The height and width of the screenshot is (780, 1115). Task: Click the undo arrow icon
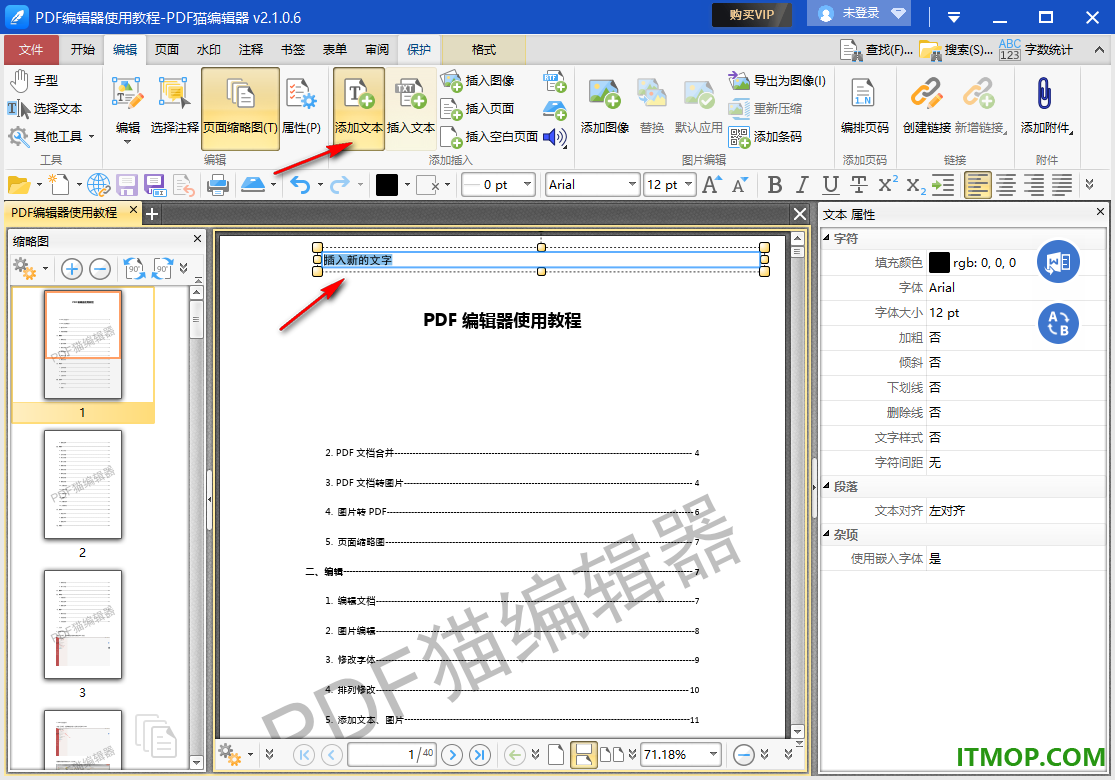coord(300,186)
